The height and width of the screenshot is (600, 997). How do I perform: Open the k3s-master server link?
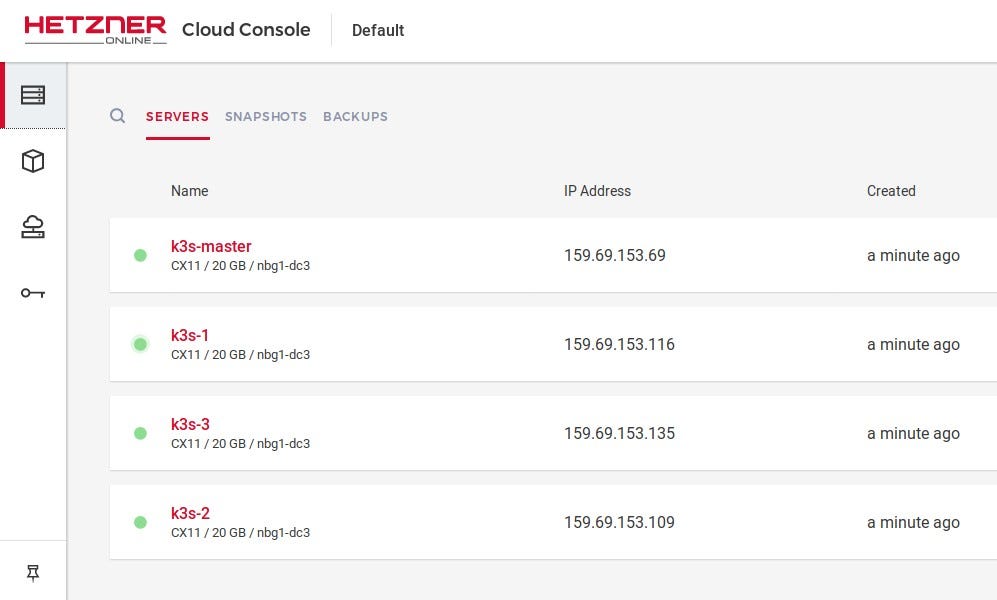tap(211, 246)
